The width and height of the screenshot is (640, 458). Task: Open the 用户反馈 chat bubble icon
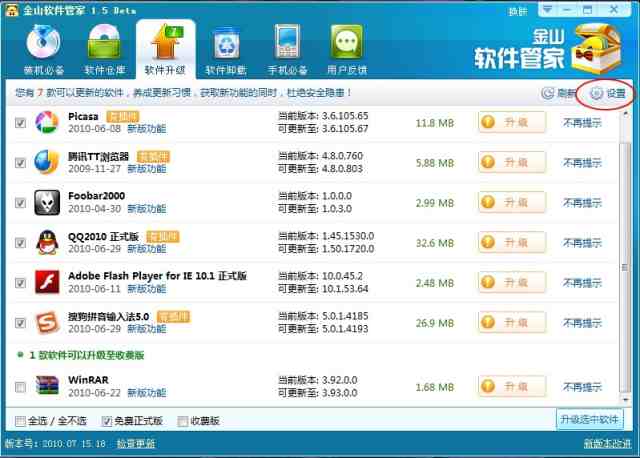tap(347, 42)
